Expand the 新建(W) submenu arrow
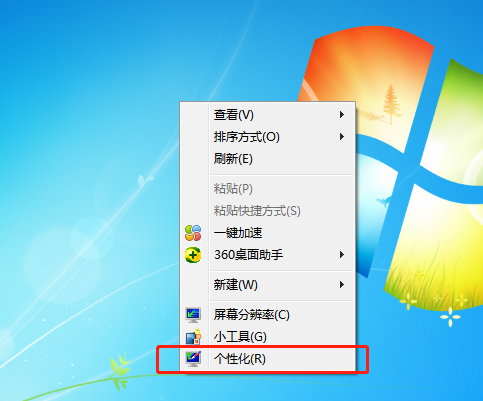This screenshot has height=401, width=483. click(x=342, y=285)
